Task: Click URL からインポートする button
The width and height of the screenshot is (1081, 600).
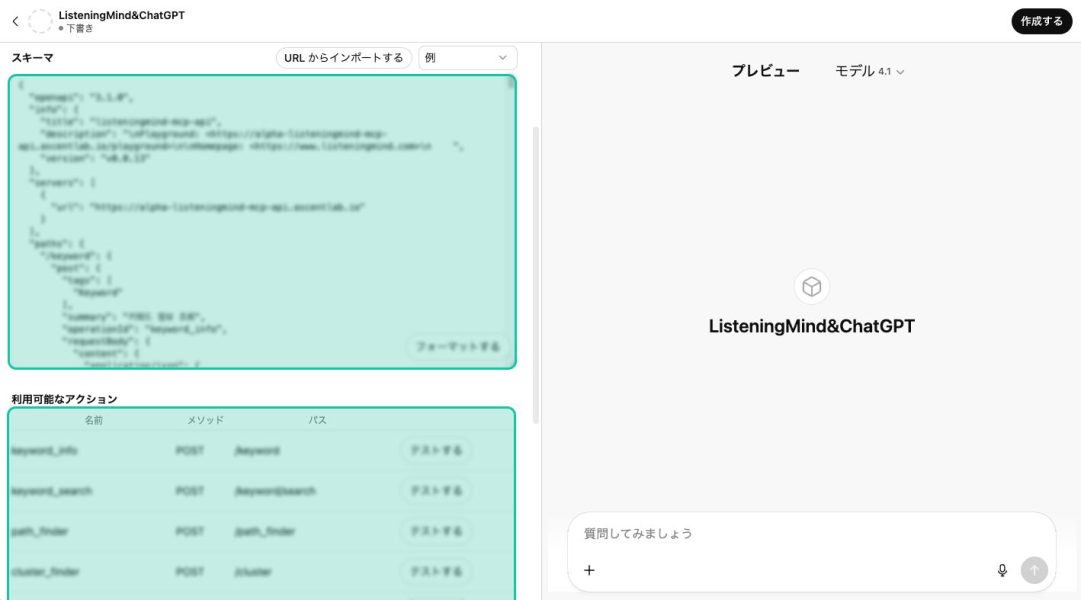Action: 344,58
